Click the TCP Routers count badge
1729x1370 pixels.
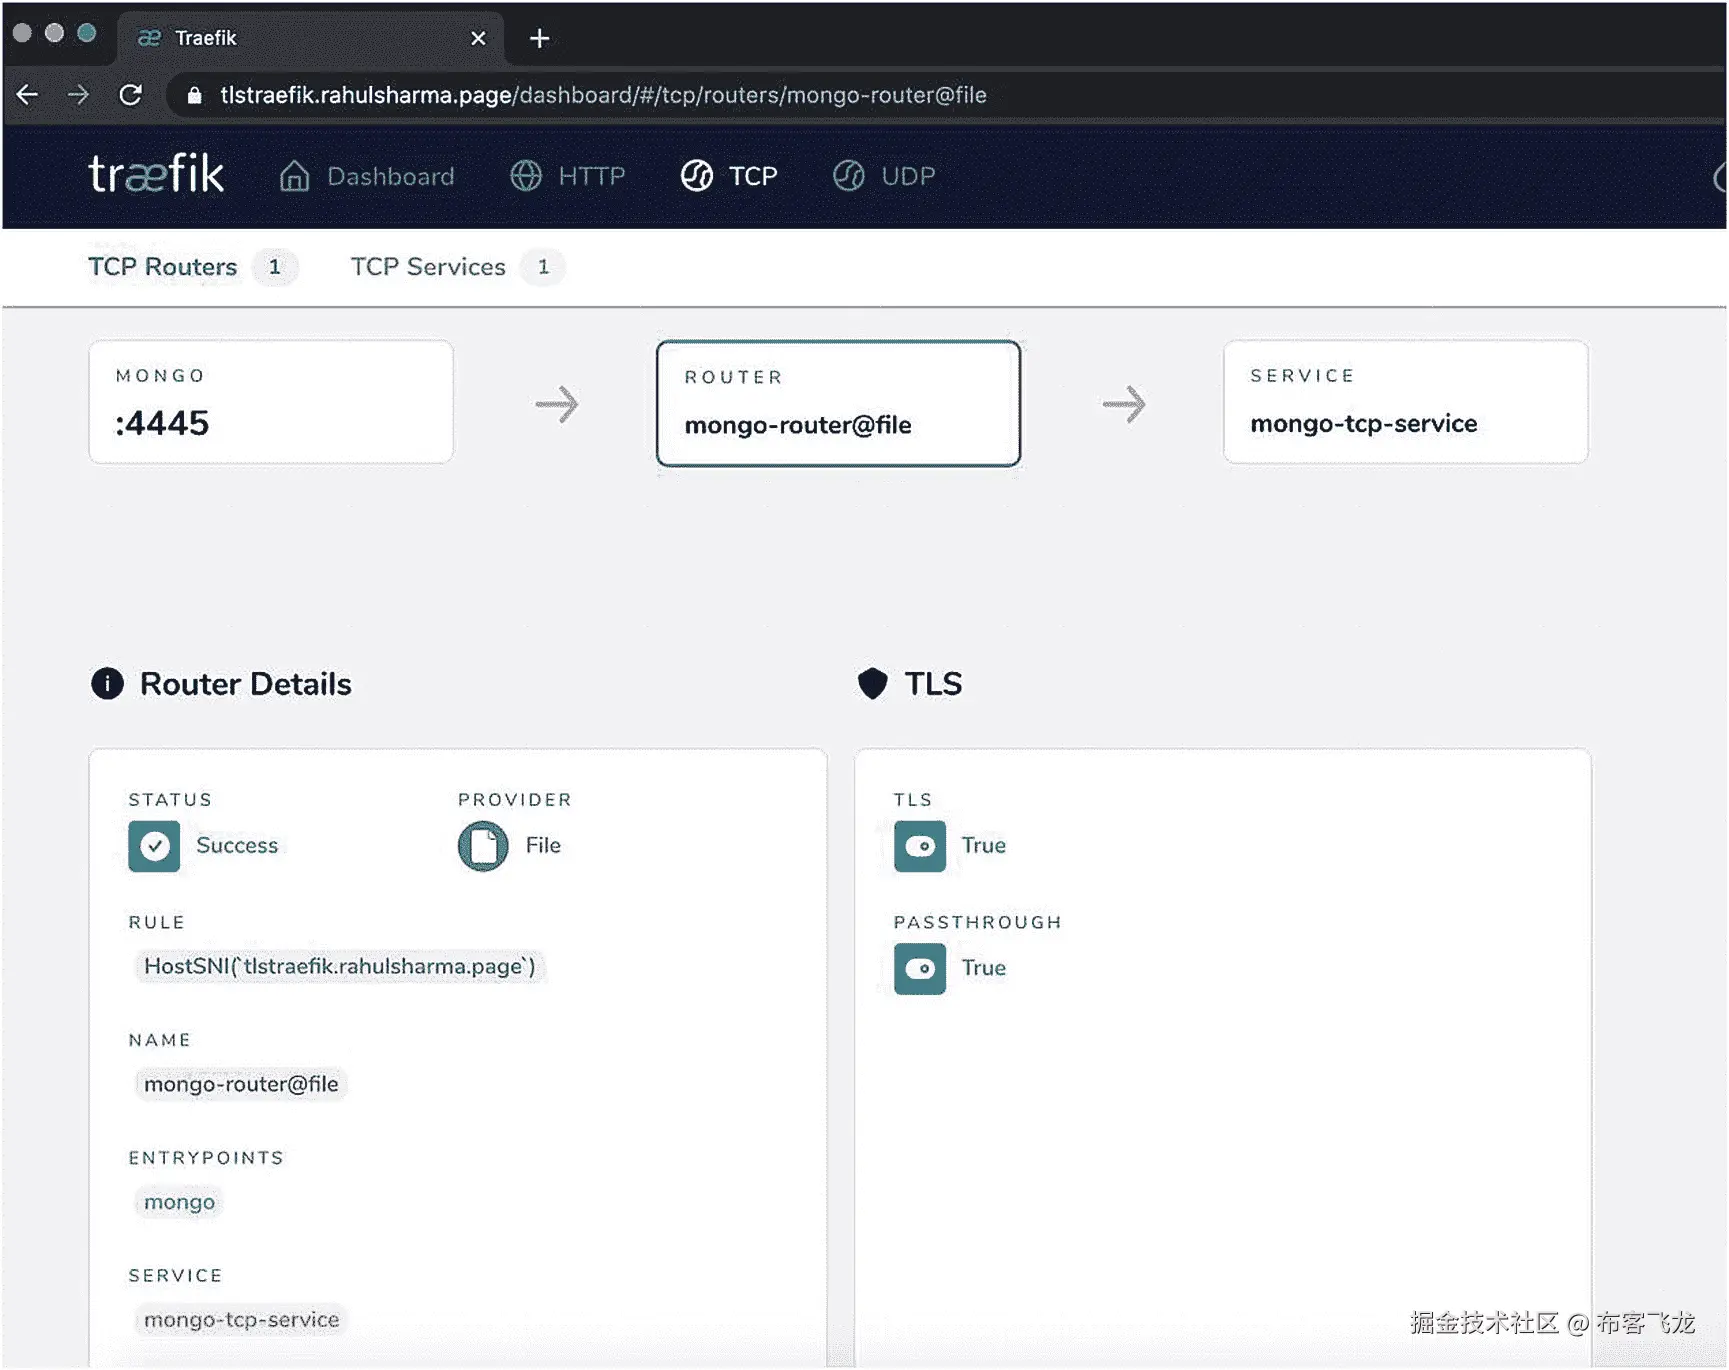pyautogui.click(x=275, y=267)
